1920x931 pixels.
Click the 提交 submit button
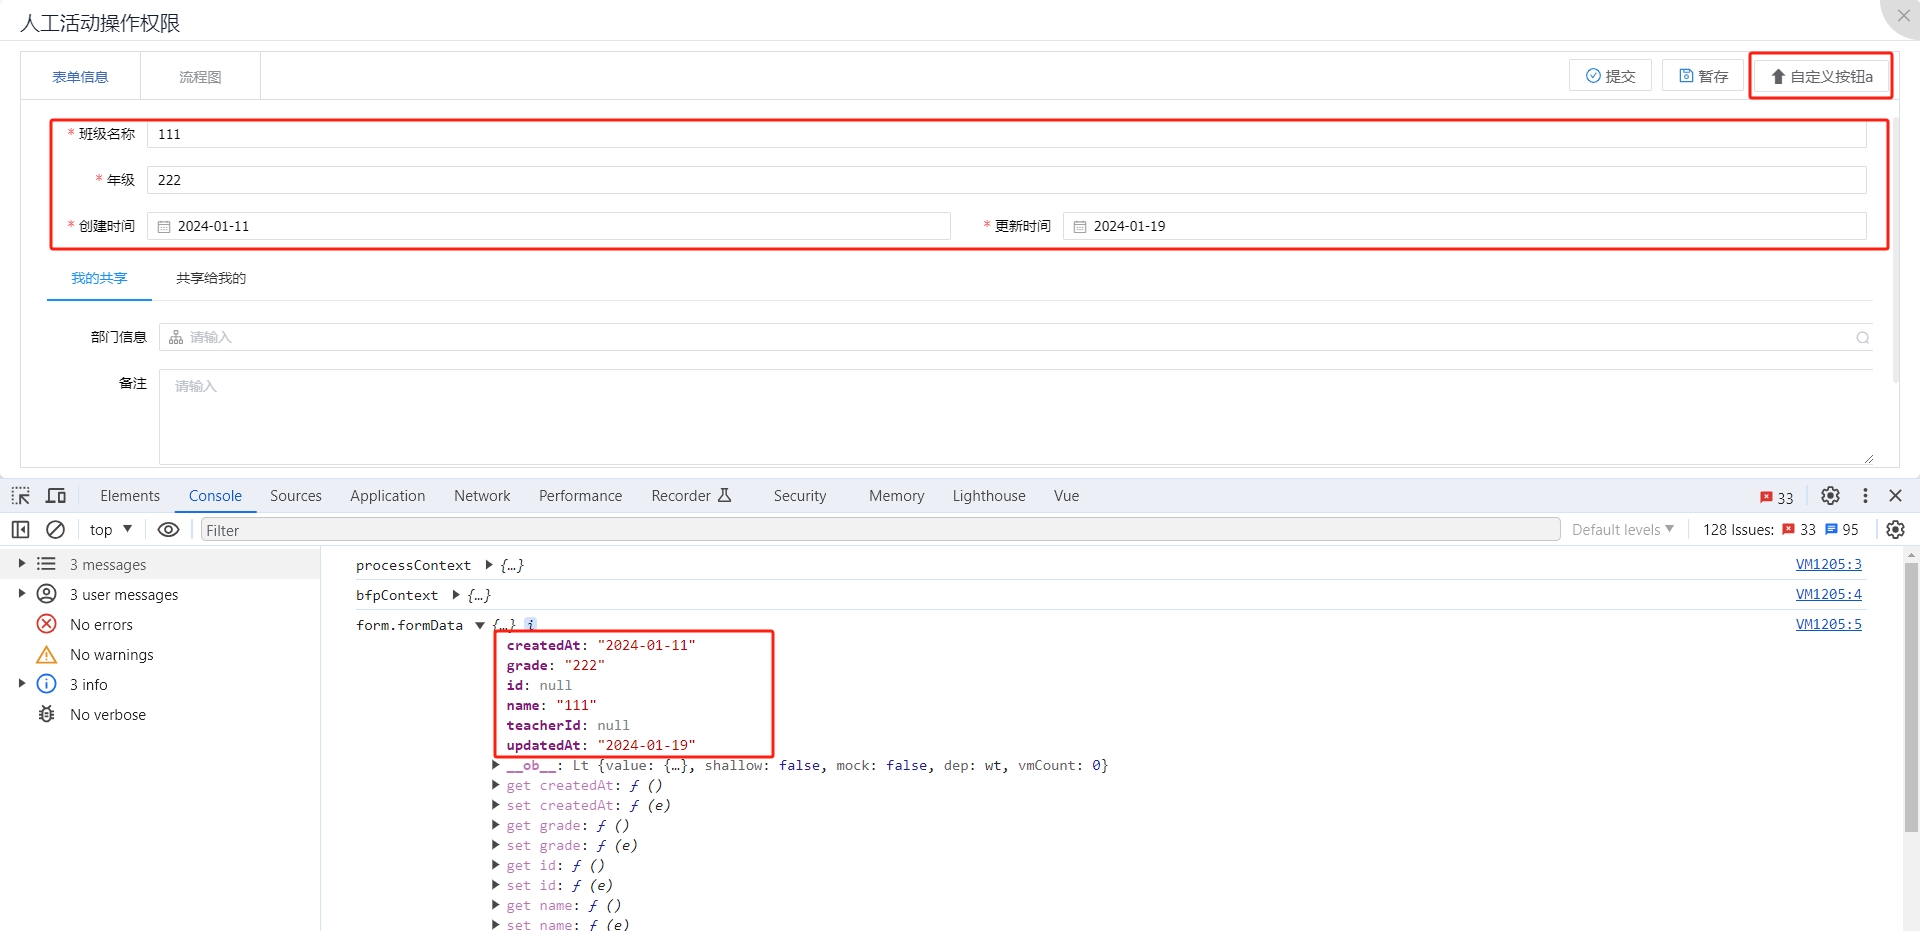click(x=1610, y=76)
